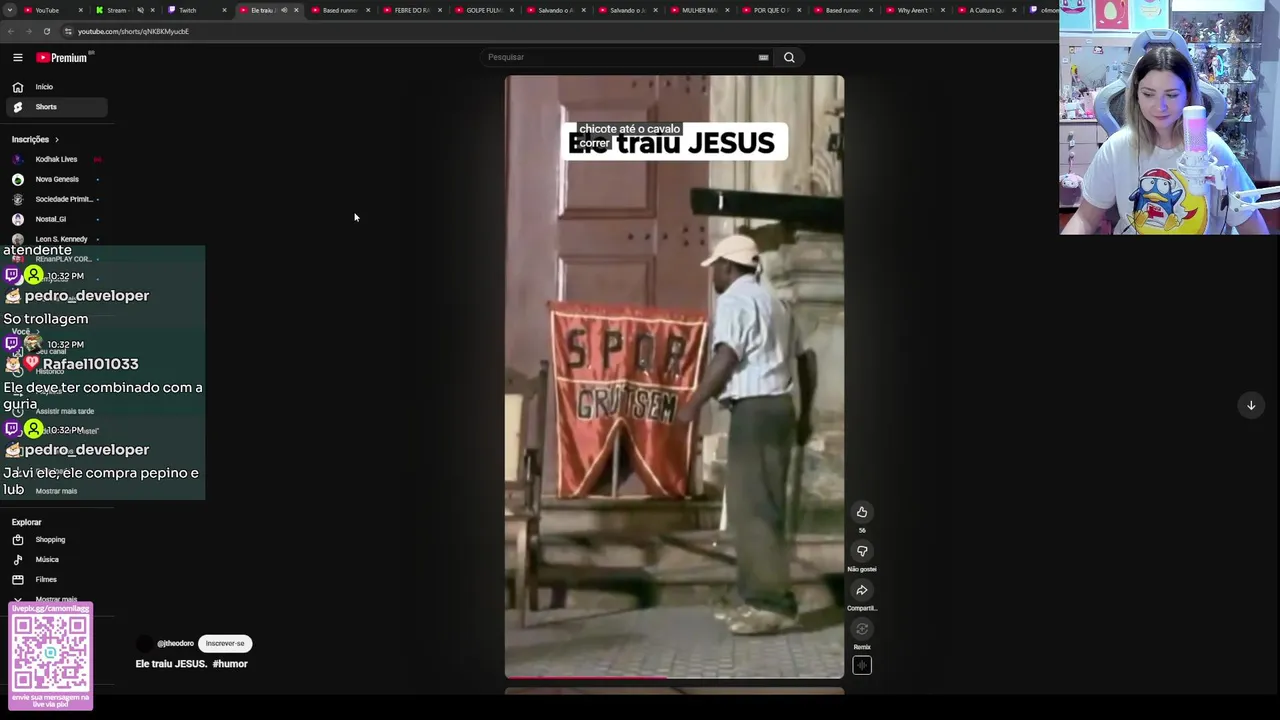The image size is (1280, 720).
Task: Open Nova Genesis subscription channel
Action: tap(56, 179)
